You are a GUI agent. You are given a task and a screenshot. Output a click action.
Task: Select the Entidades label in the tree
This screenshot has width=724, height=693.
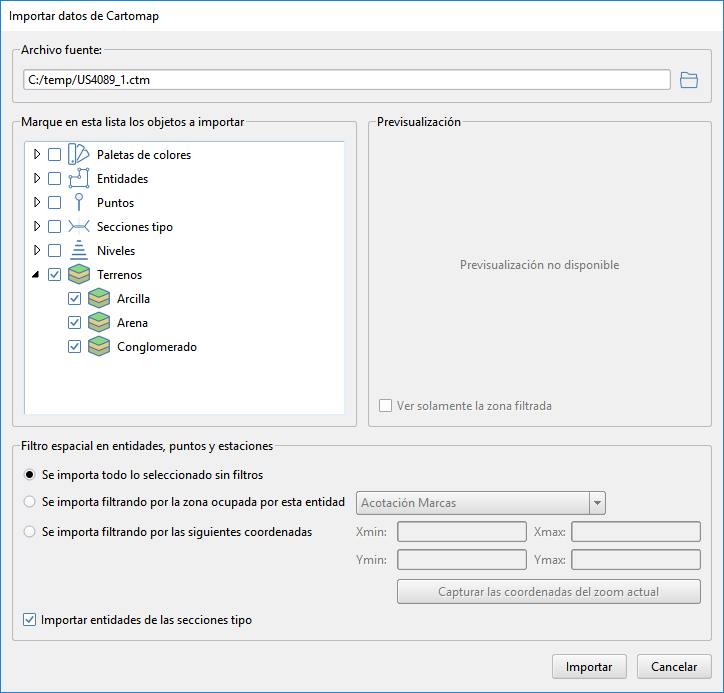point(122,179)
